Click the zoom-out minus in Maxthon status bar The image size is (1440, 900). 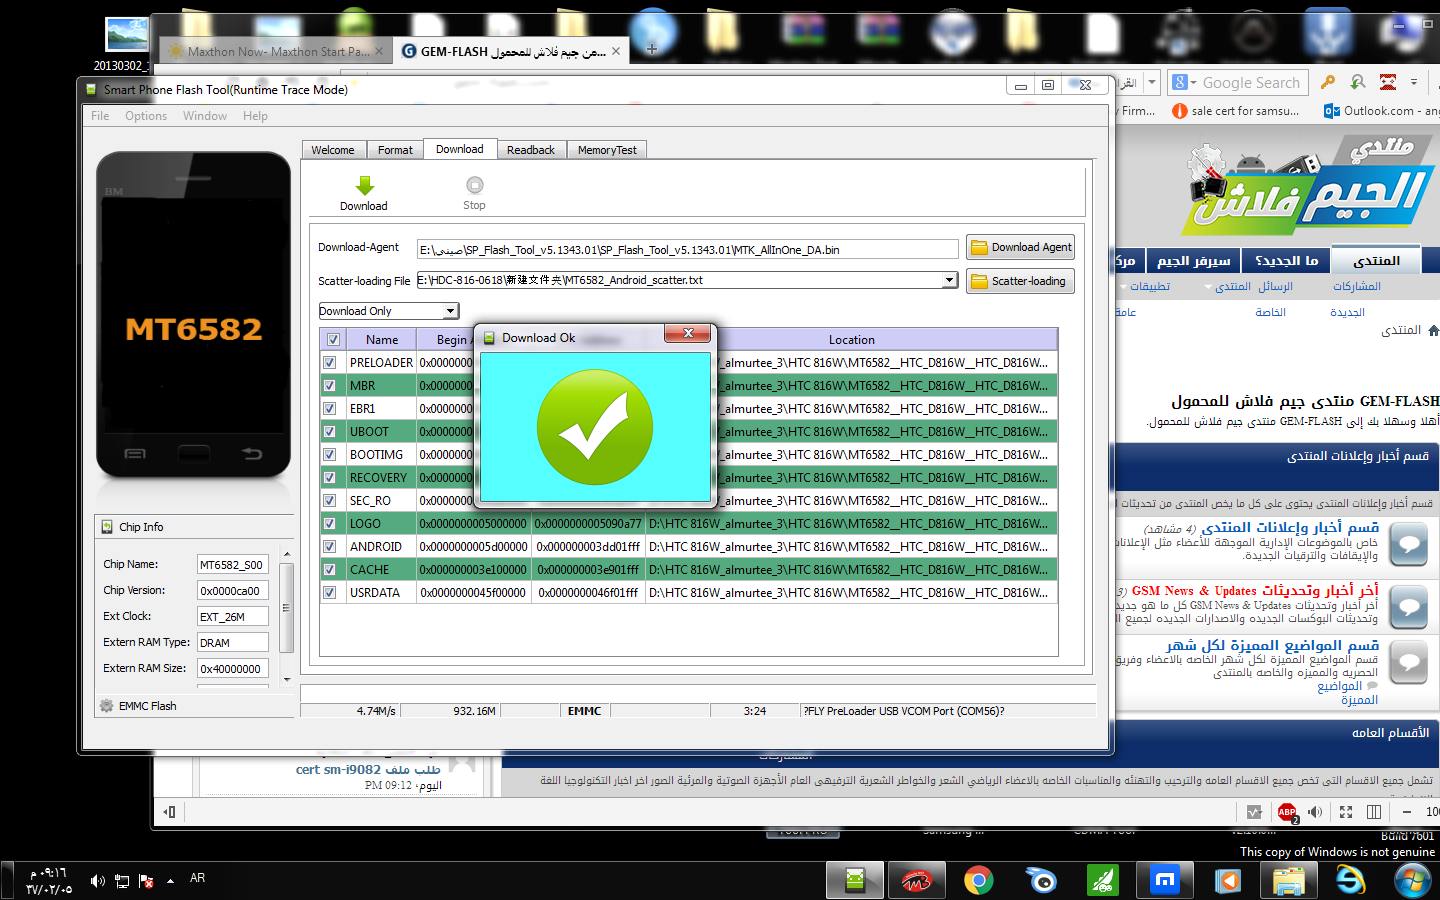[1407, 812]
